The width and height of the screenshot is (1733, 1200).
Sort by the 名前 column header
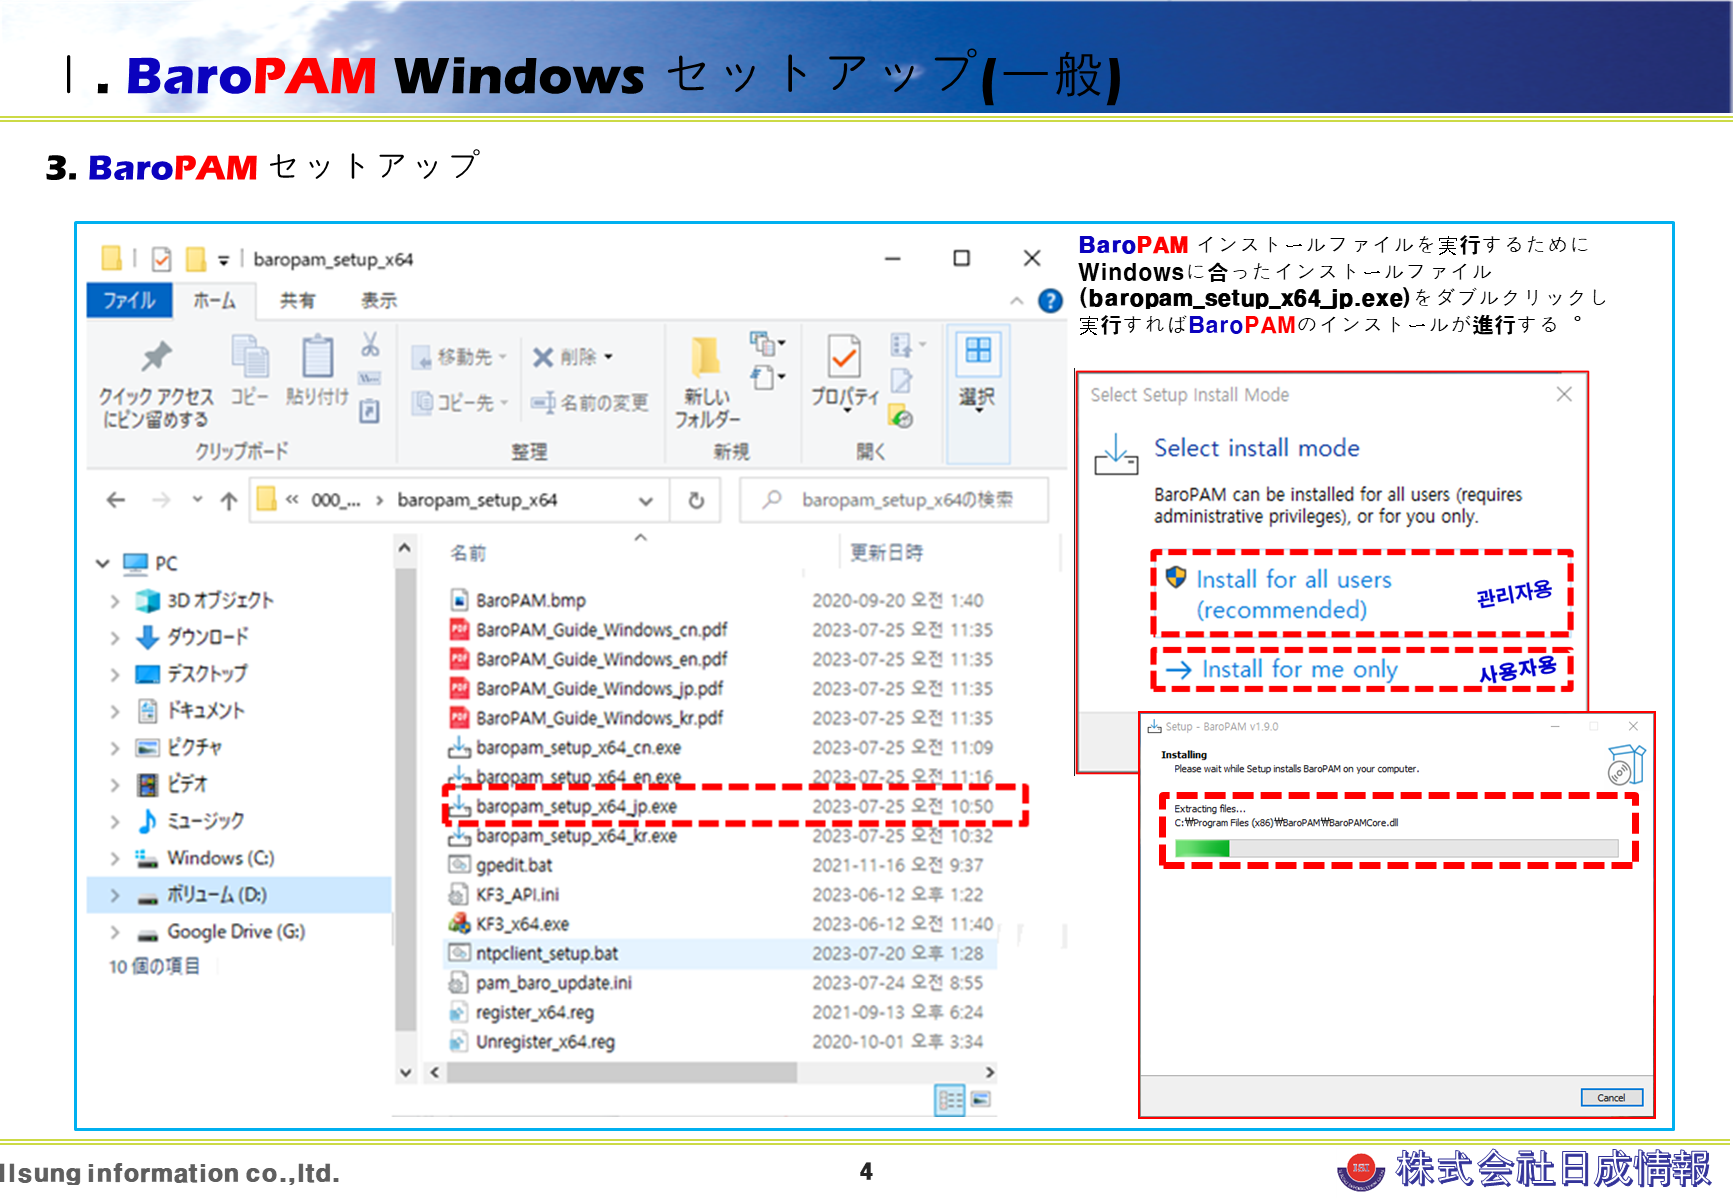468,553
